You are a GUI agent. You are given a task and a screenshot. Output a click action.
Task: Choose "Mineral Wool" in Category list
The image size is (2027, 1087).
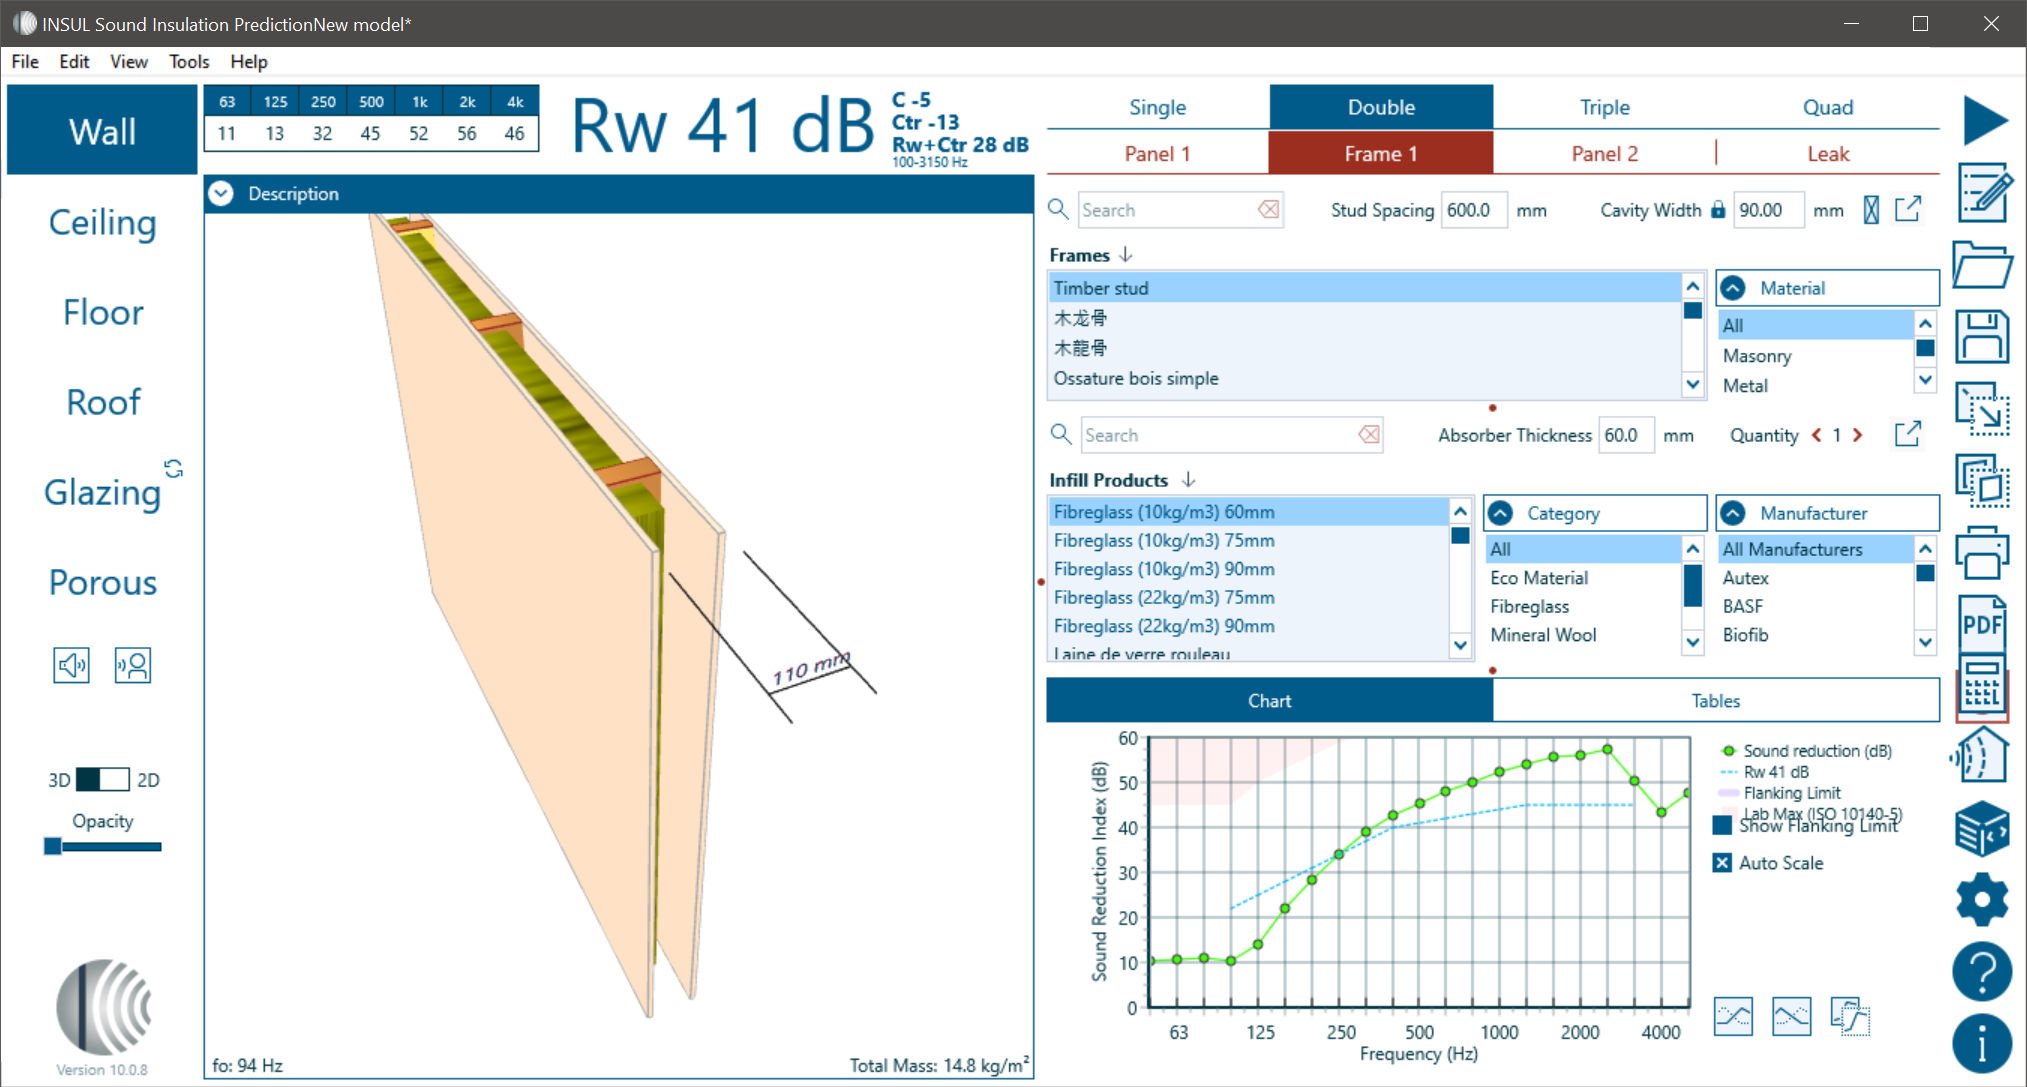click(1583, 635)
